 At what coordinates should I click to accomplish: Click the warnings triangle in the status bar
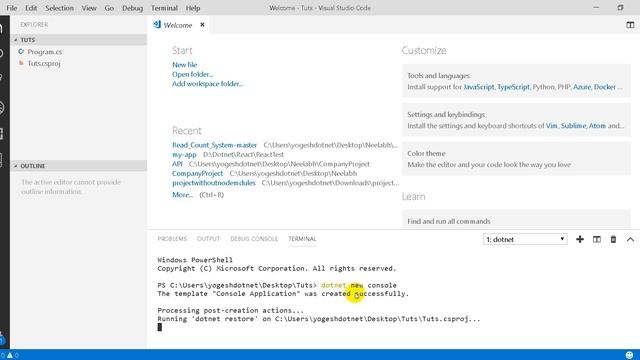click(10, 355)
